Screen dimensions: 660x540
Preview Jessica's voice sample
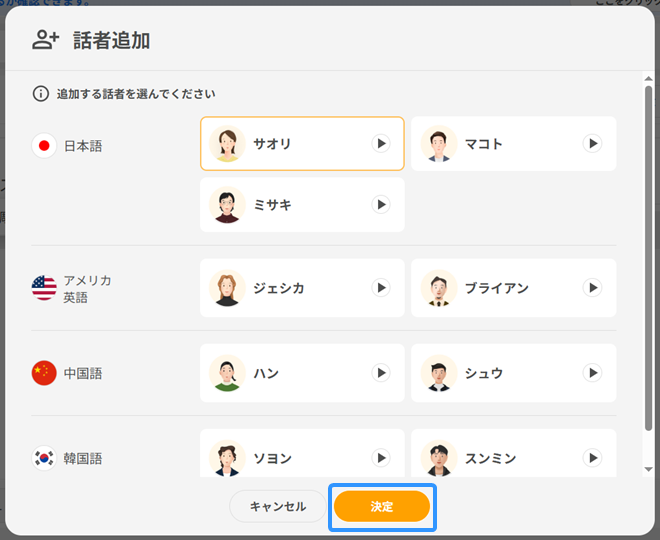[x=381, y=288]
